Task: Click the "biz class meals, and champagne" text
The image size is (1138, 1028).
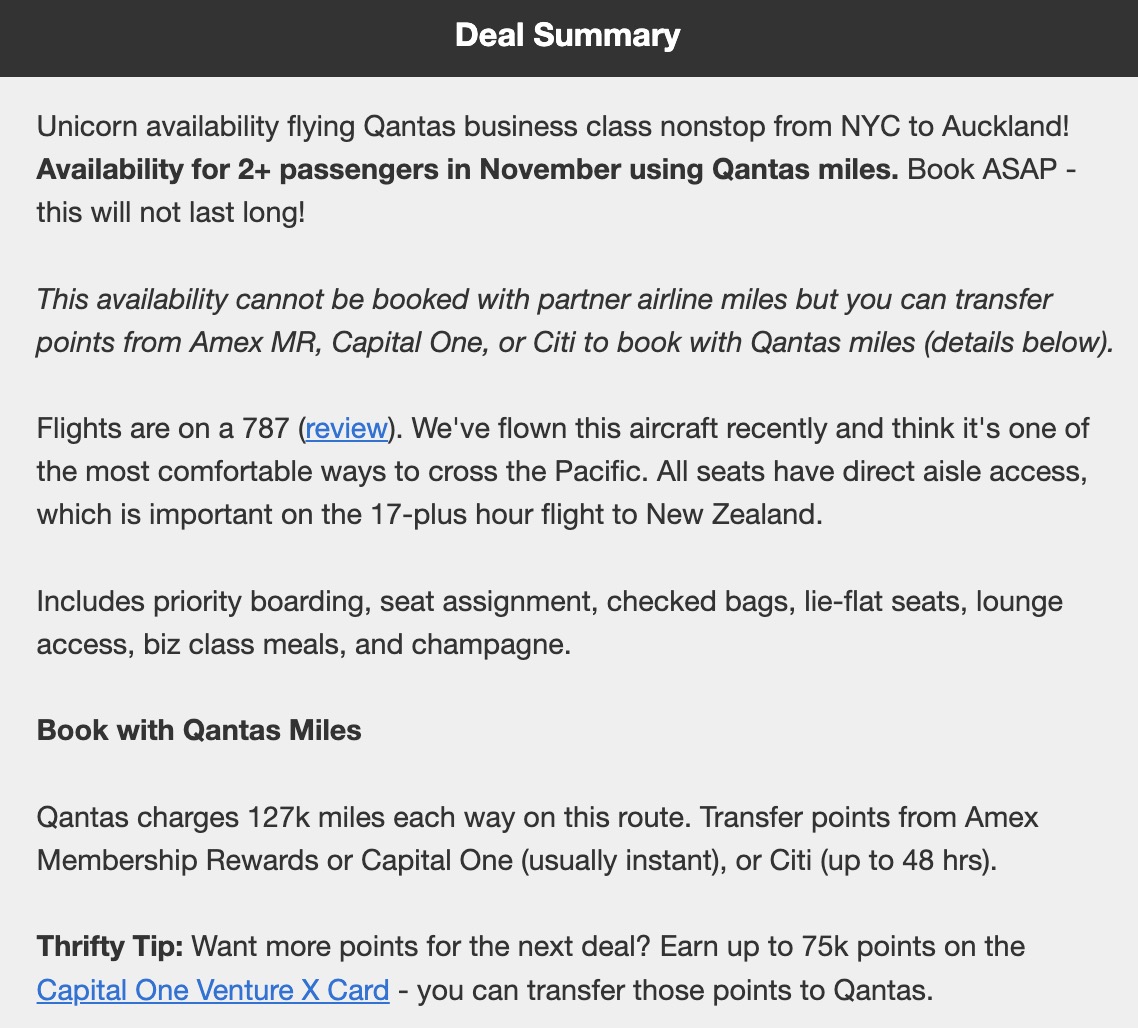Action: pyautogui.click(x=350, y=645)
